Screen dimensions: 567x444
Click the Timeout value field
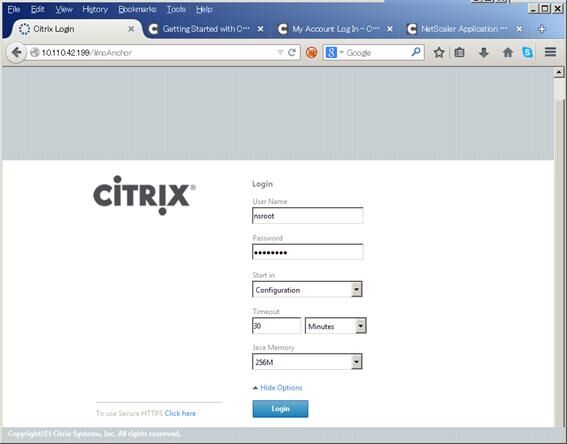276,325
